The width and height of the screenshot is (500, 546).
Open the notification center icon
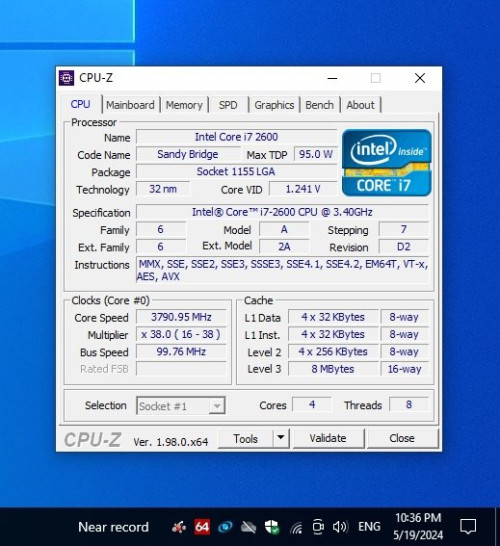click(468, 526)
